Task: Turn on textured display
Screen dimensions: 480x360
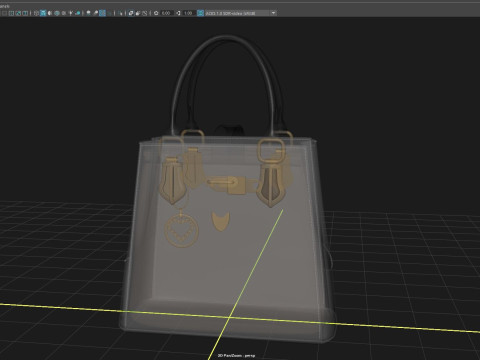Action: point(64,13)
